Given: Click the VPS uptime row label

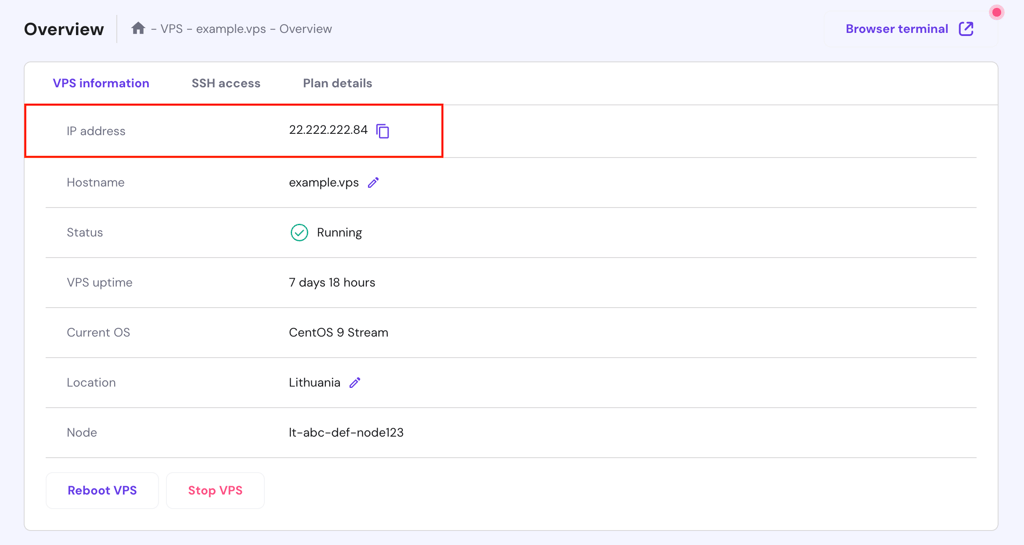Looking at the screenshot, I should point(99,283).
